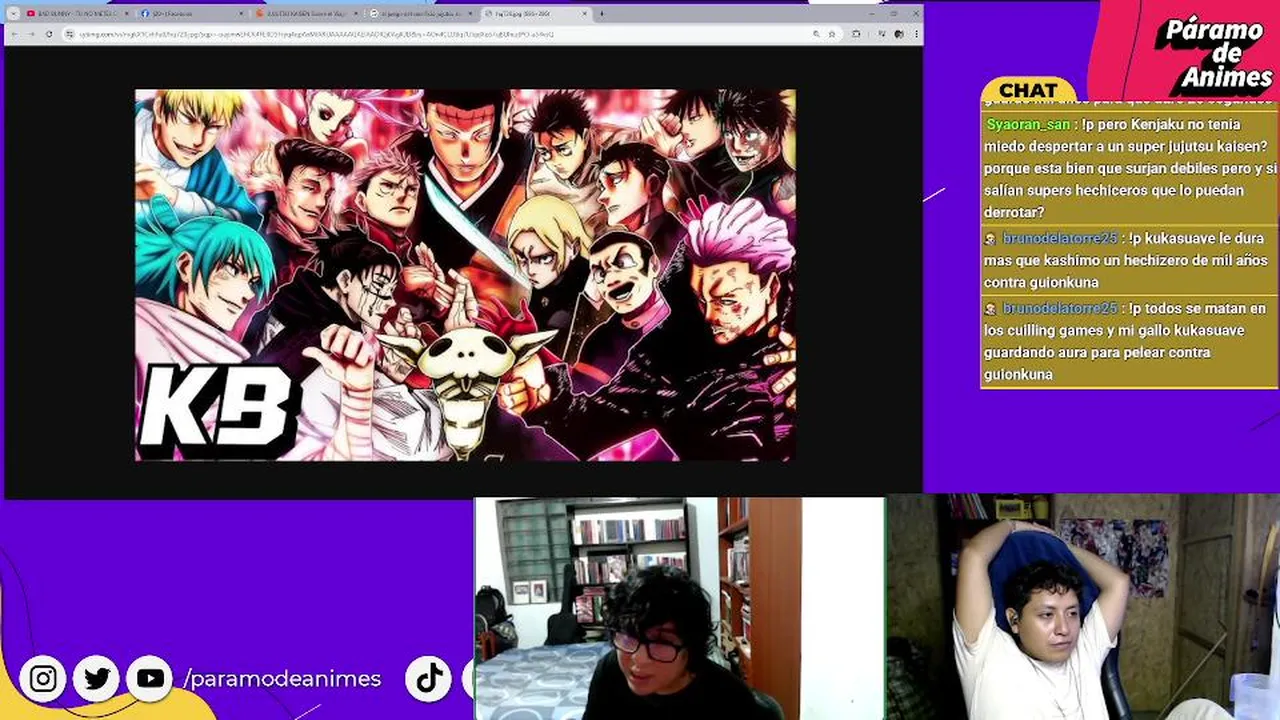Close the Facebook browser tab
1280x720 pixels.
tap(241, 14)
